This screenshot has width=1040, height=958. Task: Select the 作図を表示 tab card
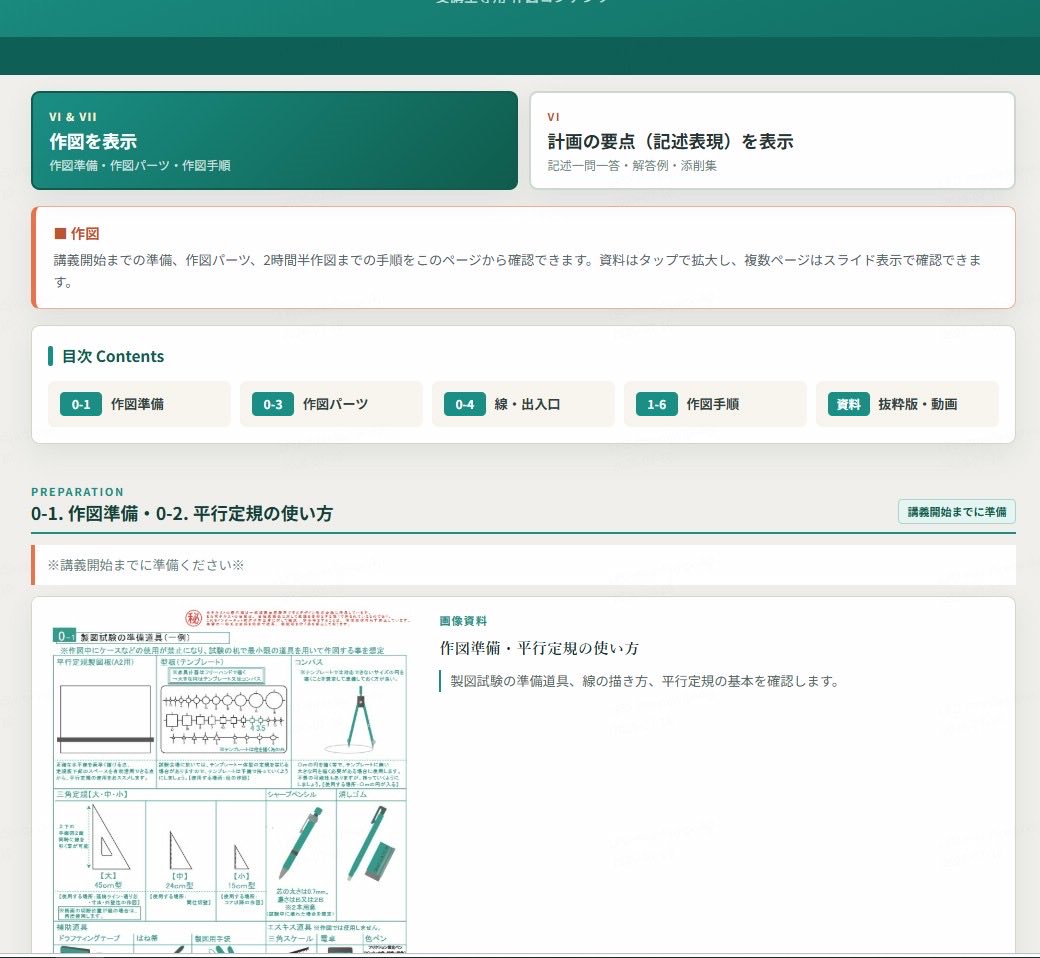274,141
